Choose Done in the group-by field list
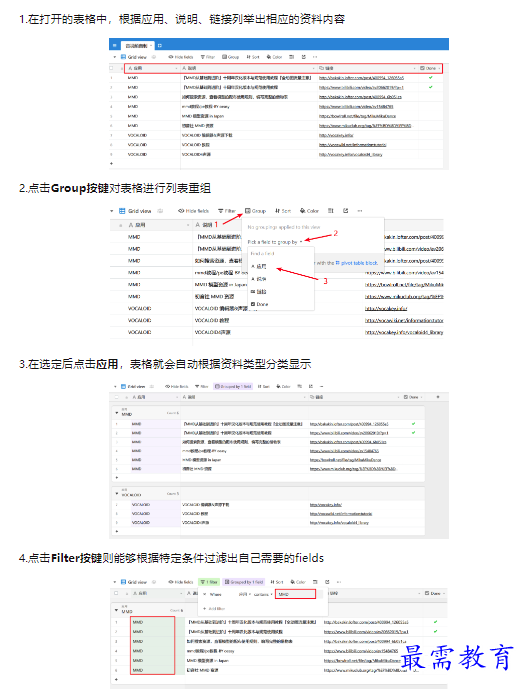The width and height of the screenshot is (522, 689). [260, 304]
